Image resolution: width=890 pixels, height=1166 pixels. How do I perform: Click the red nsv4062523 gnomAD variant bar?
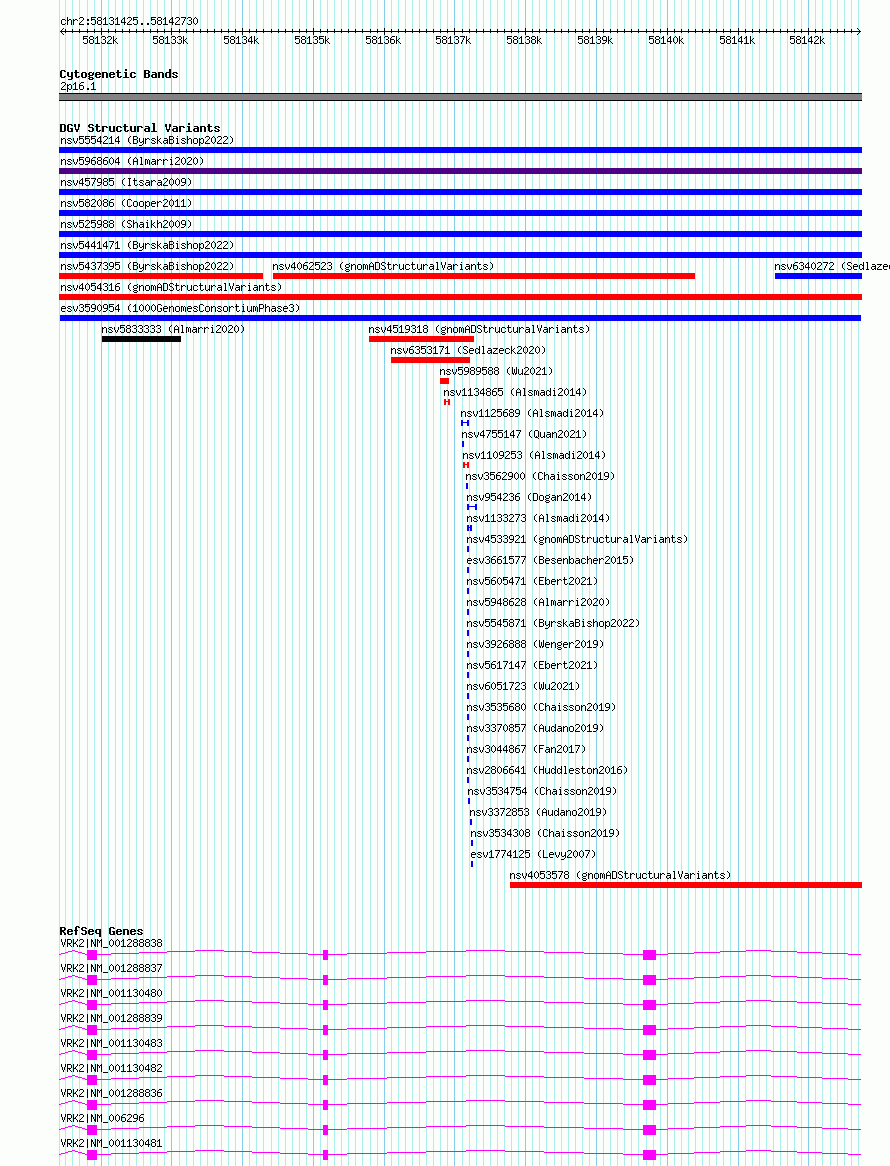pyautogui.click(x=484, y=276)
